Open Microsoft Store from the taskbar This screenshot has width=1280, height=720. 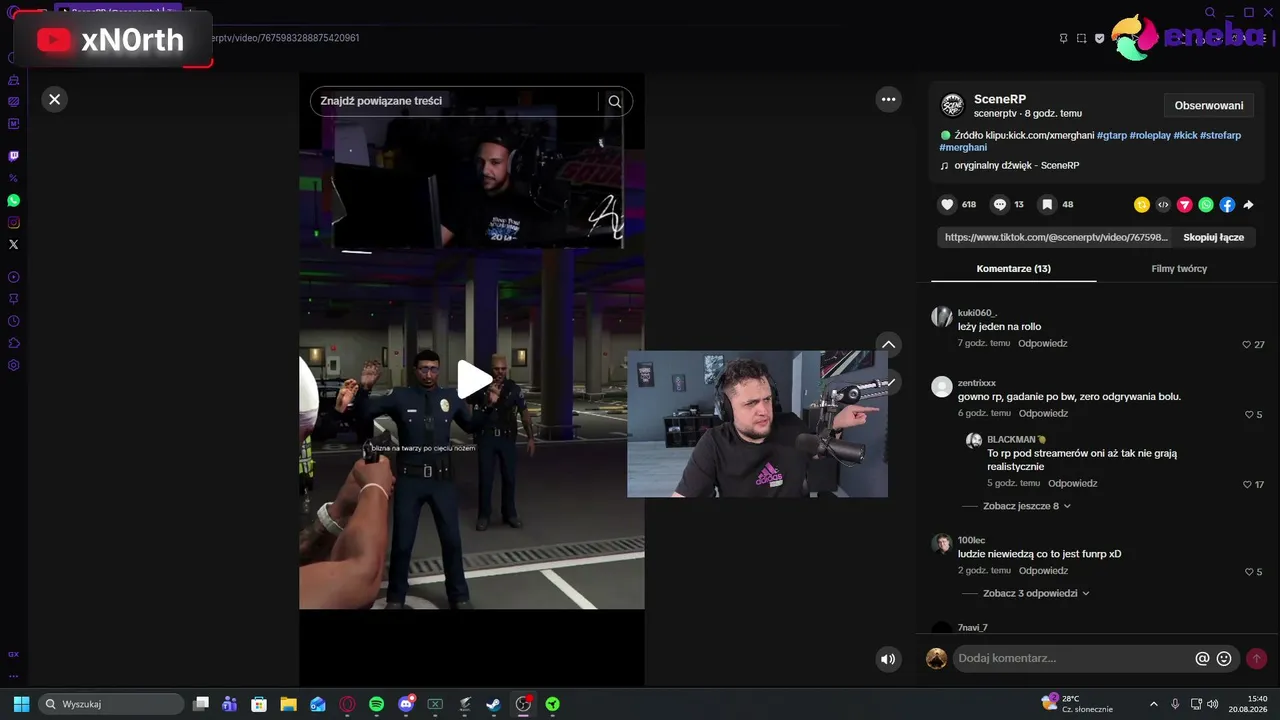coord(259,704)
